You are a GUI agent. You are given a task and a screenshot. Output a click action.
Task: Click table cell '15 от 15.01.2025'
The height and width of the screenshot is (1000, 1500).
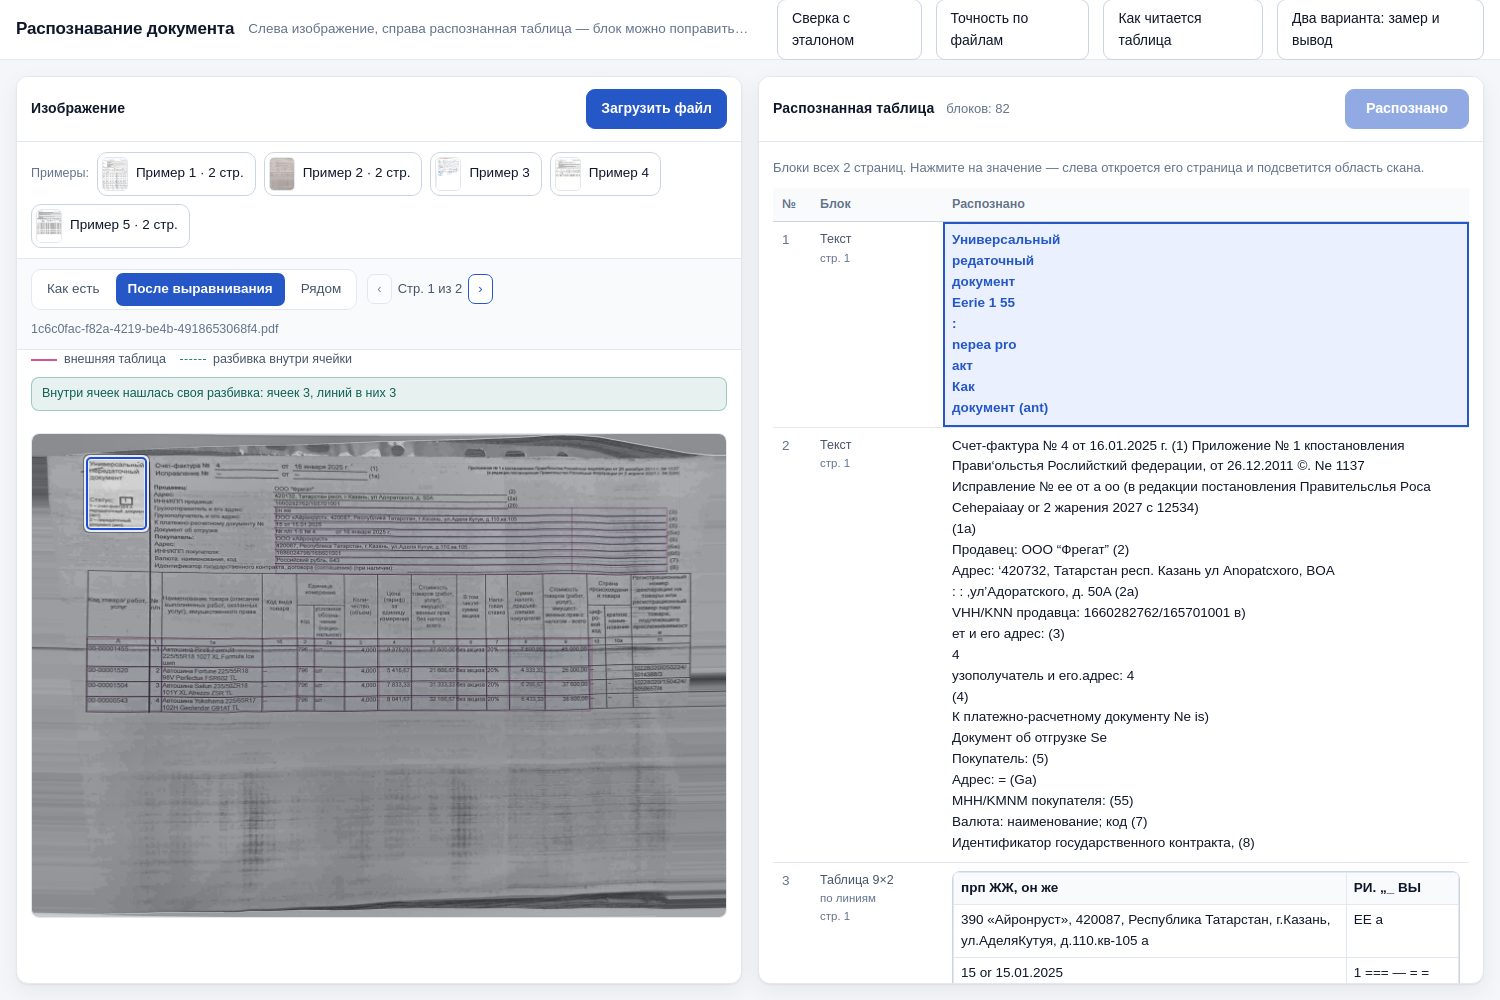pyautogui.click(x=1149, y=972)
